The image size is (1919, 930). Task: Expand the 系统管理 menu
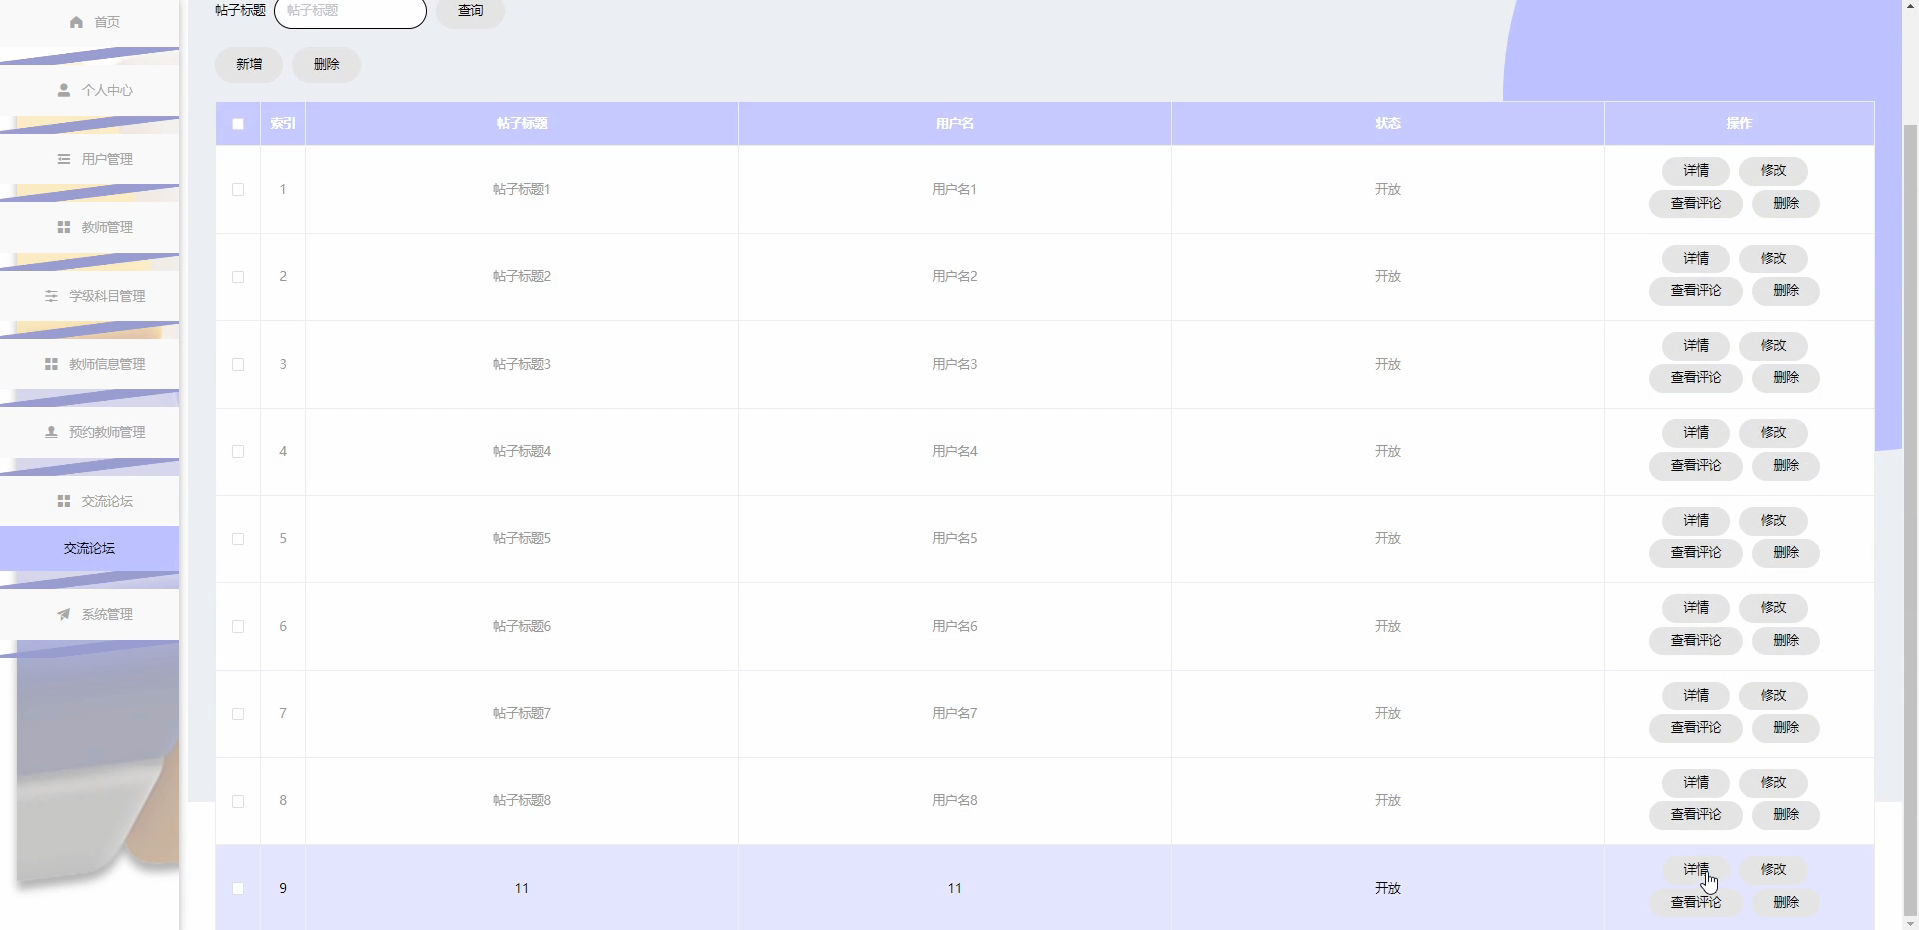click(x=90, y=614)
